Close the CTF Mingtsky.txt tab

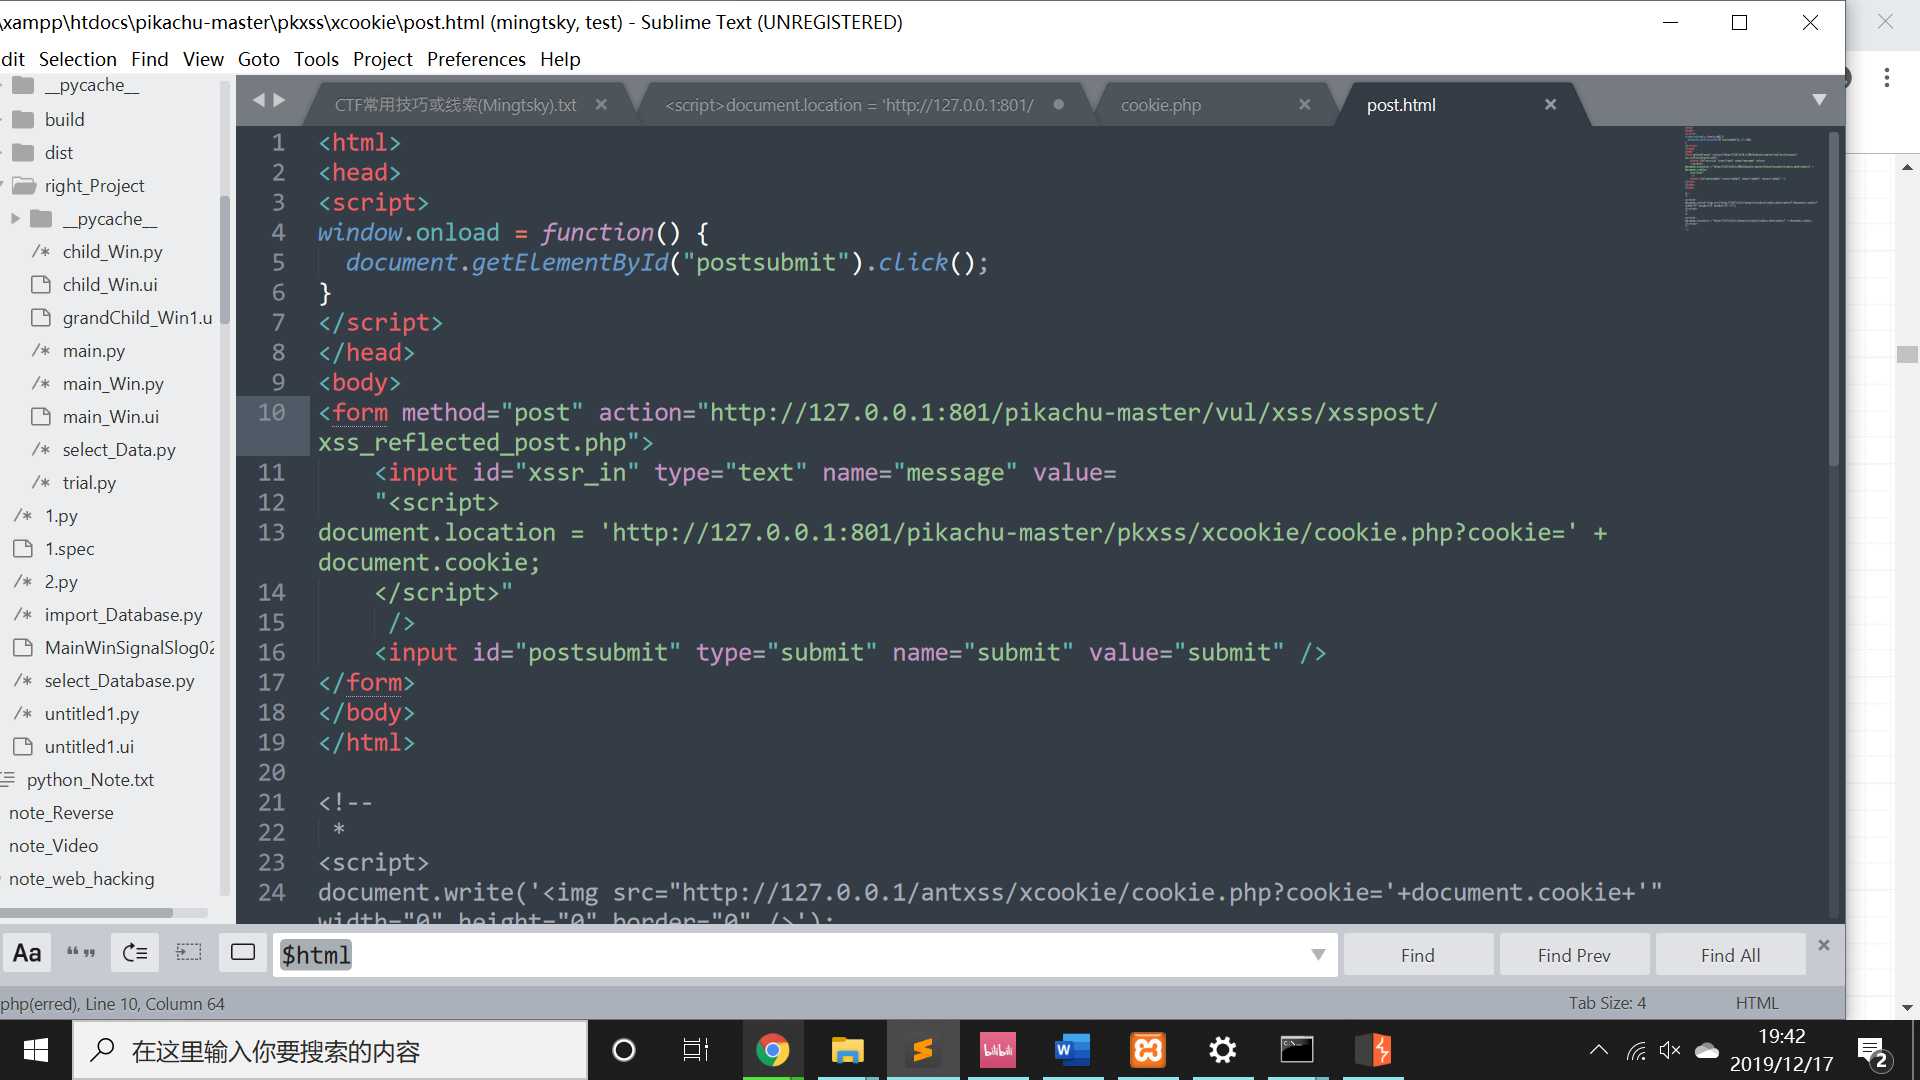click(601, 104)
